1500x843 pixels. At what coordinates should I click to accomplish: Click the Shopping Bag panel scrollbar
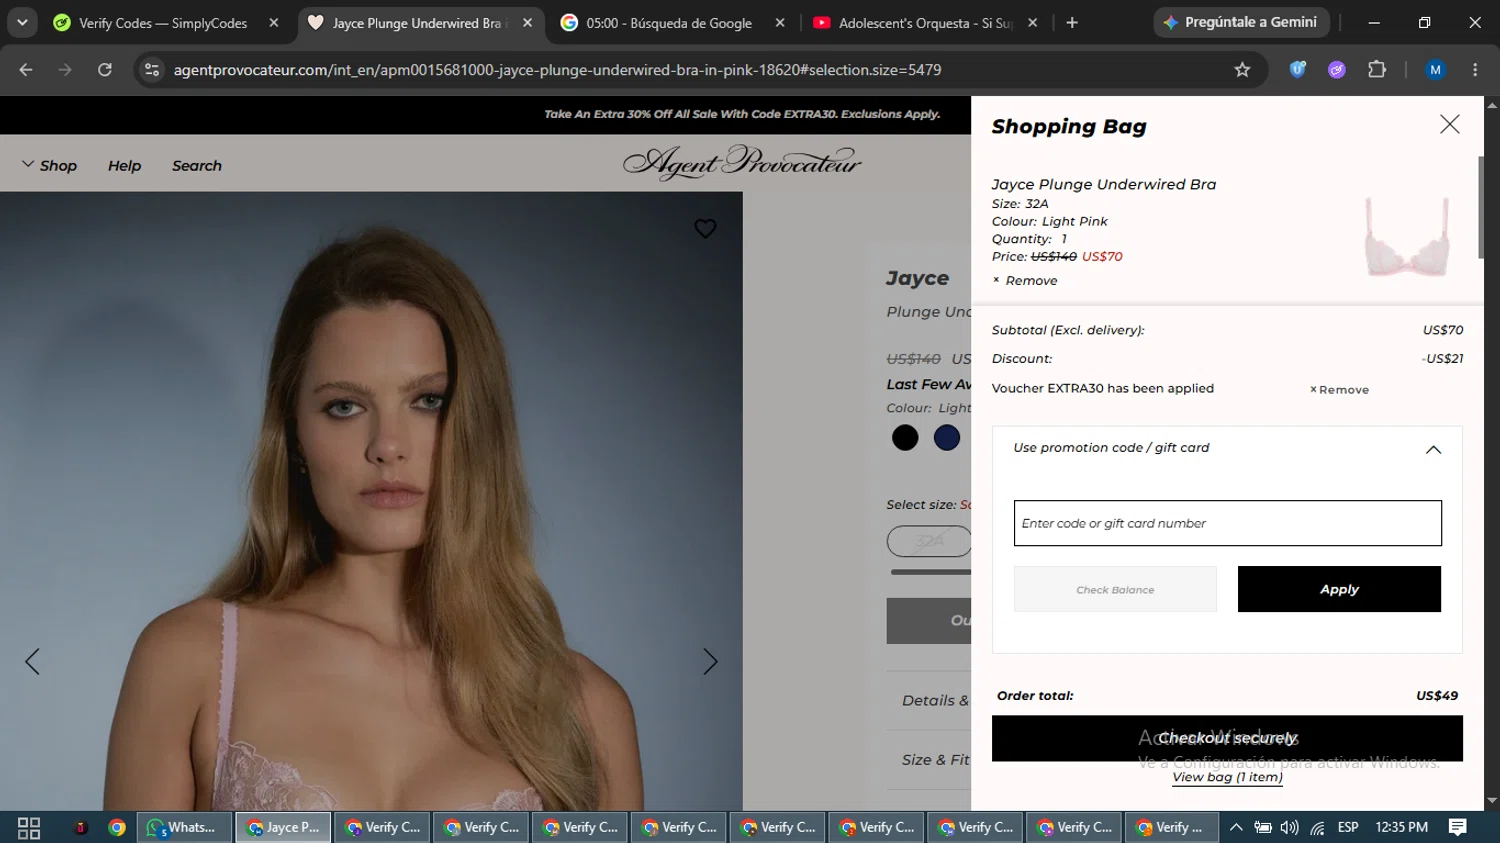[x=1481, y=206]
